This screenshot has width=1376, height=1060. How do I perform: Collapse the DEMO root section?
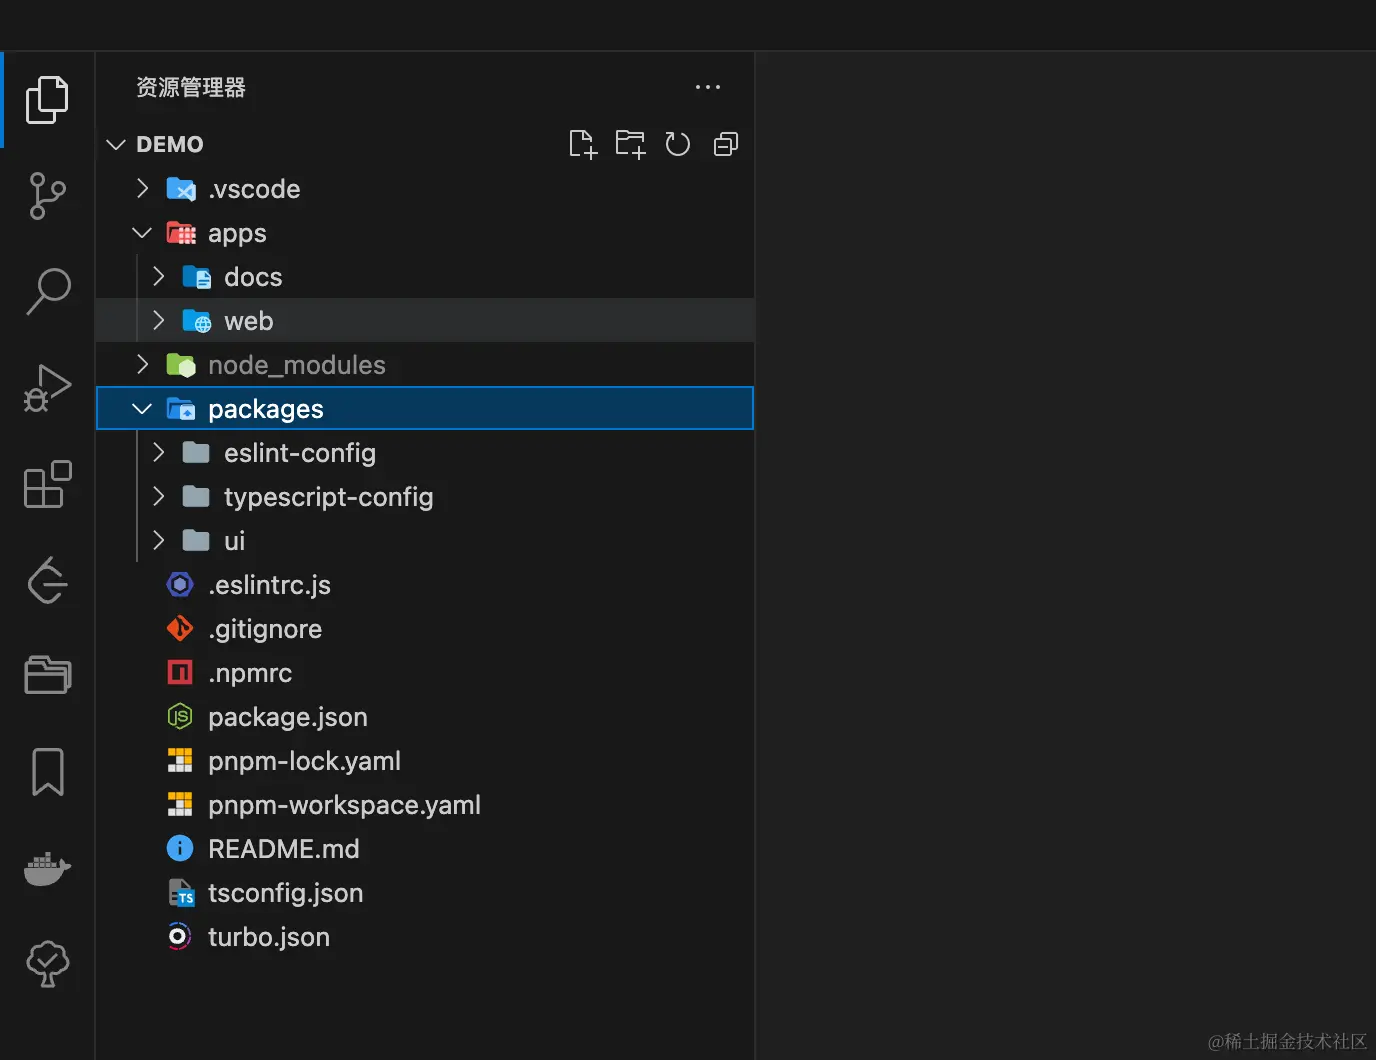click(116, 145)
